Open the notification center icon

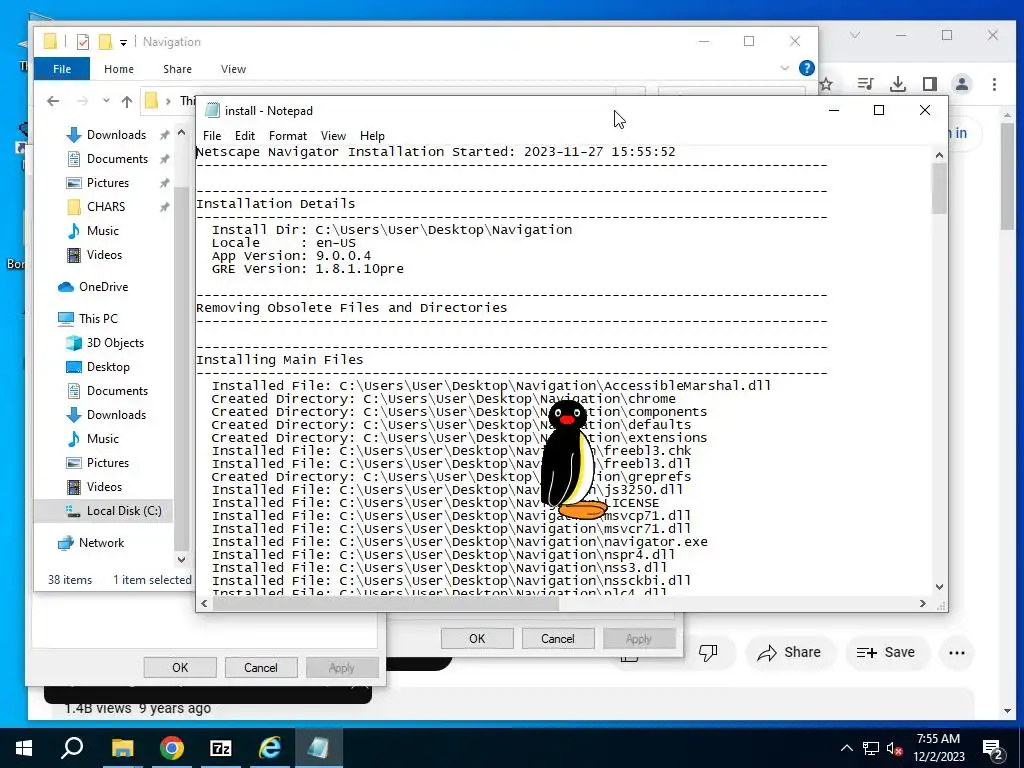click(993, 748)
